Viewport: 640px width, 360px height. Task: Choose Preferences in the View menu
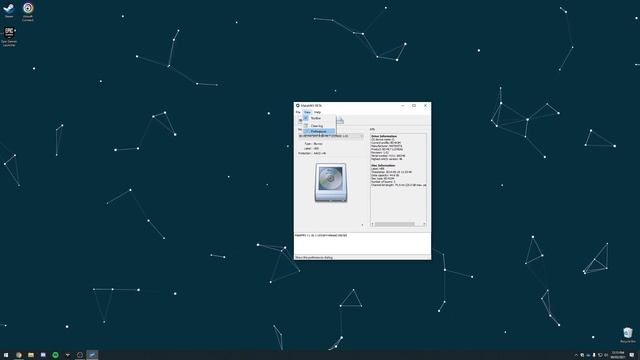click(319, 131)
